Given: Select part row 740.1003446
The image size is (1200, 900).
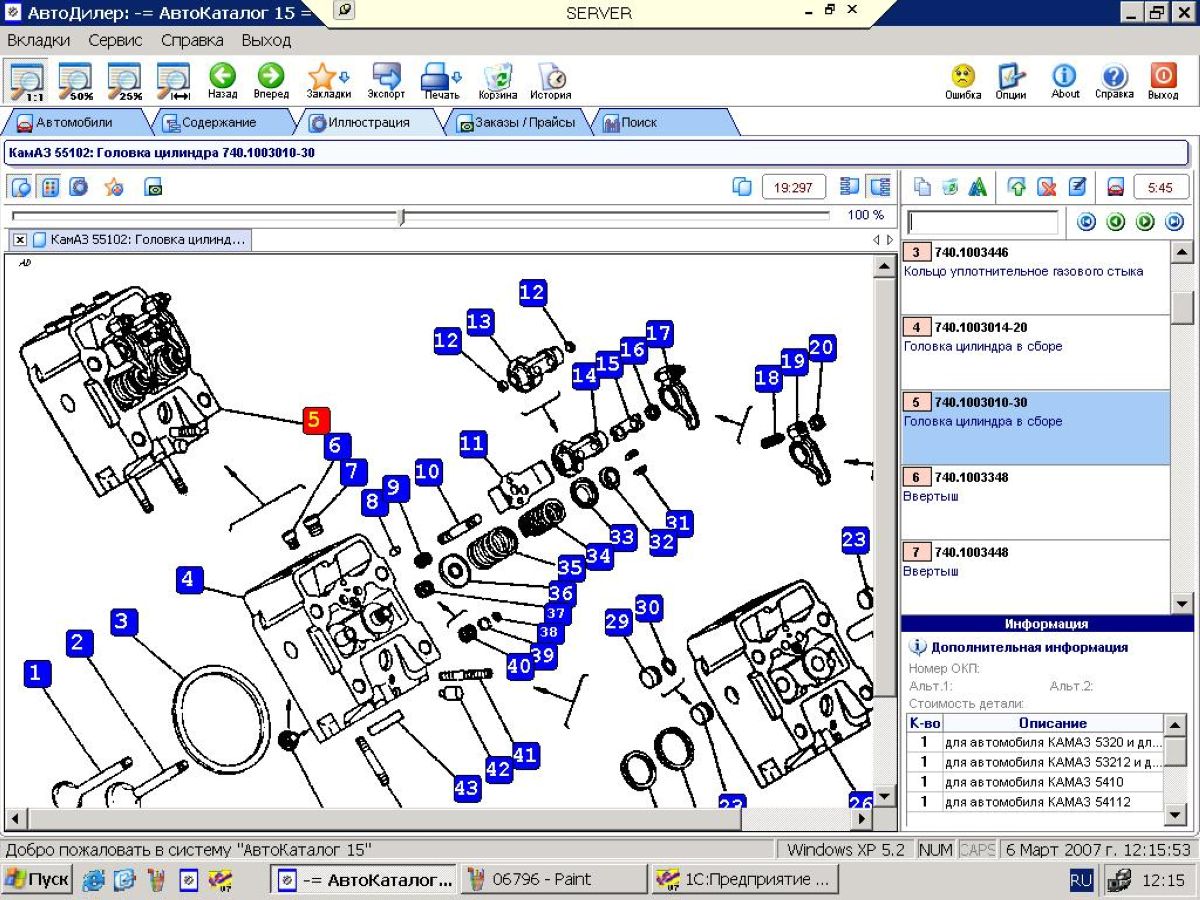Looking at the screenshot, I should 1035,277.
